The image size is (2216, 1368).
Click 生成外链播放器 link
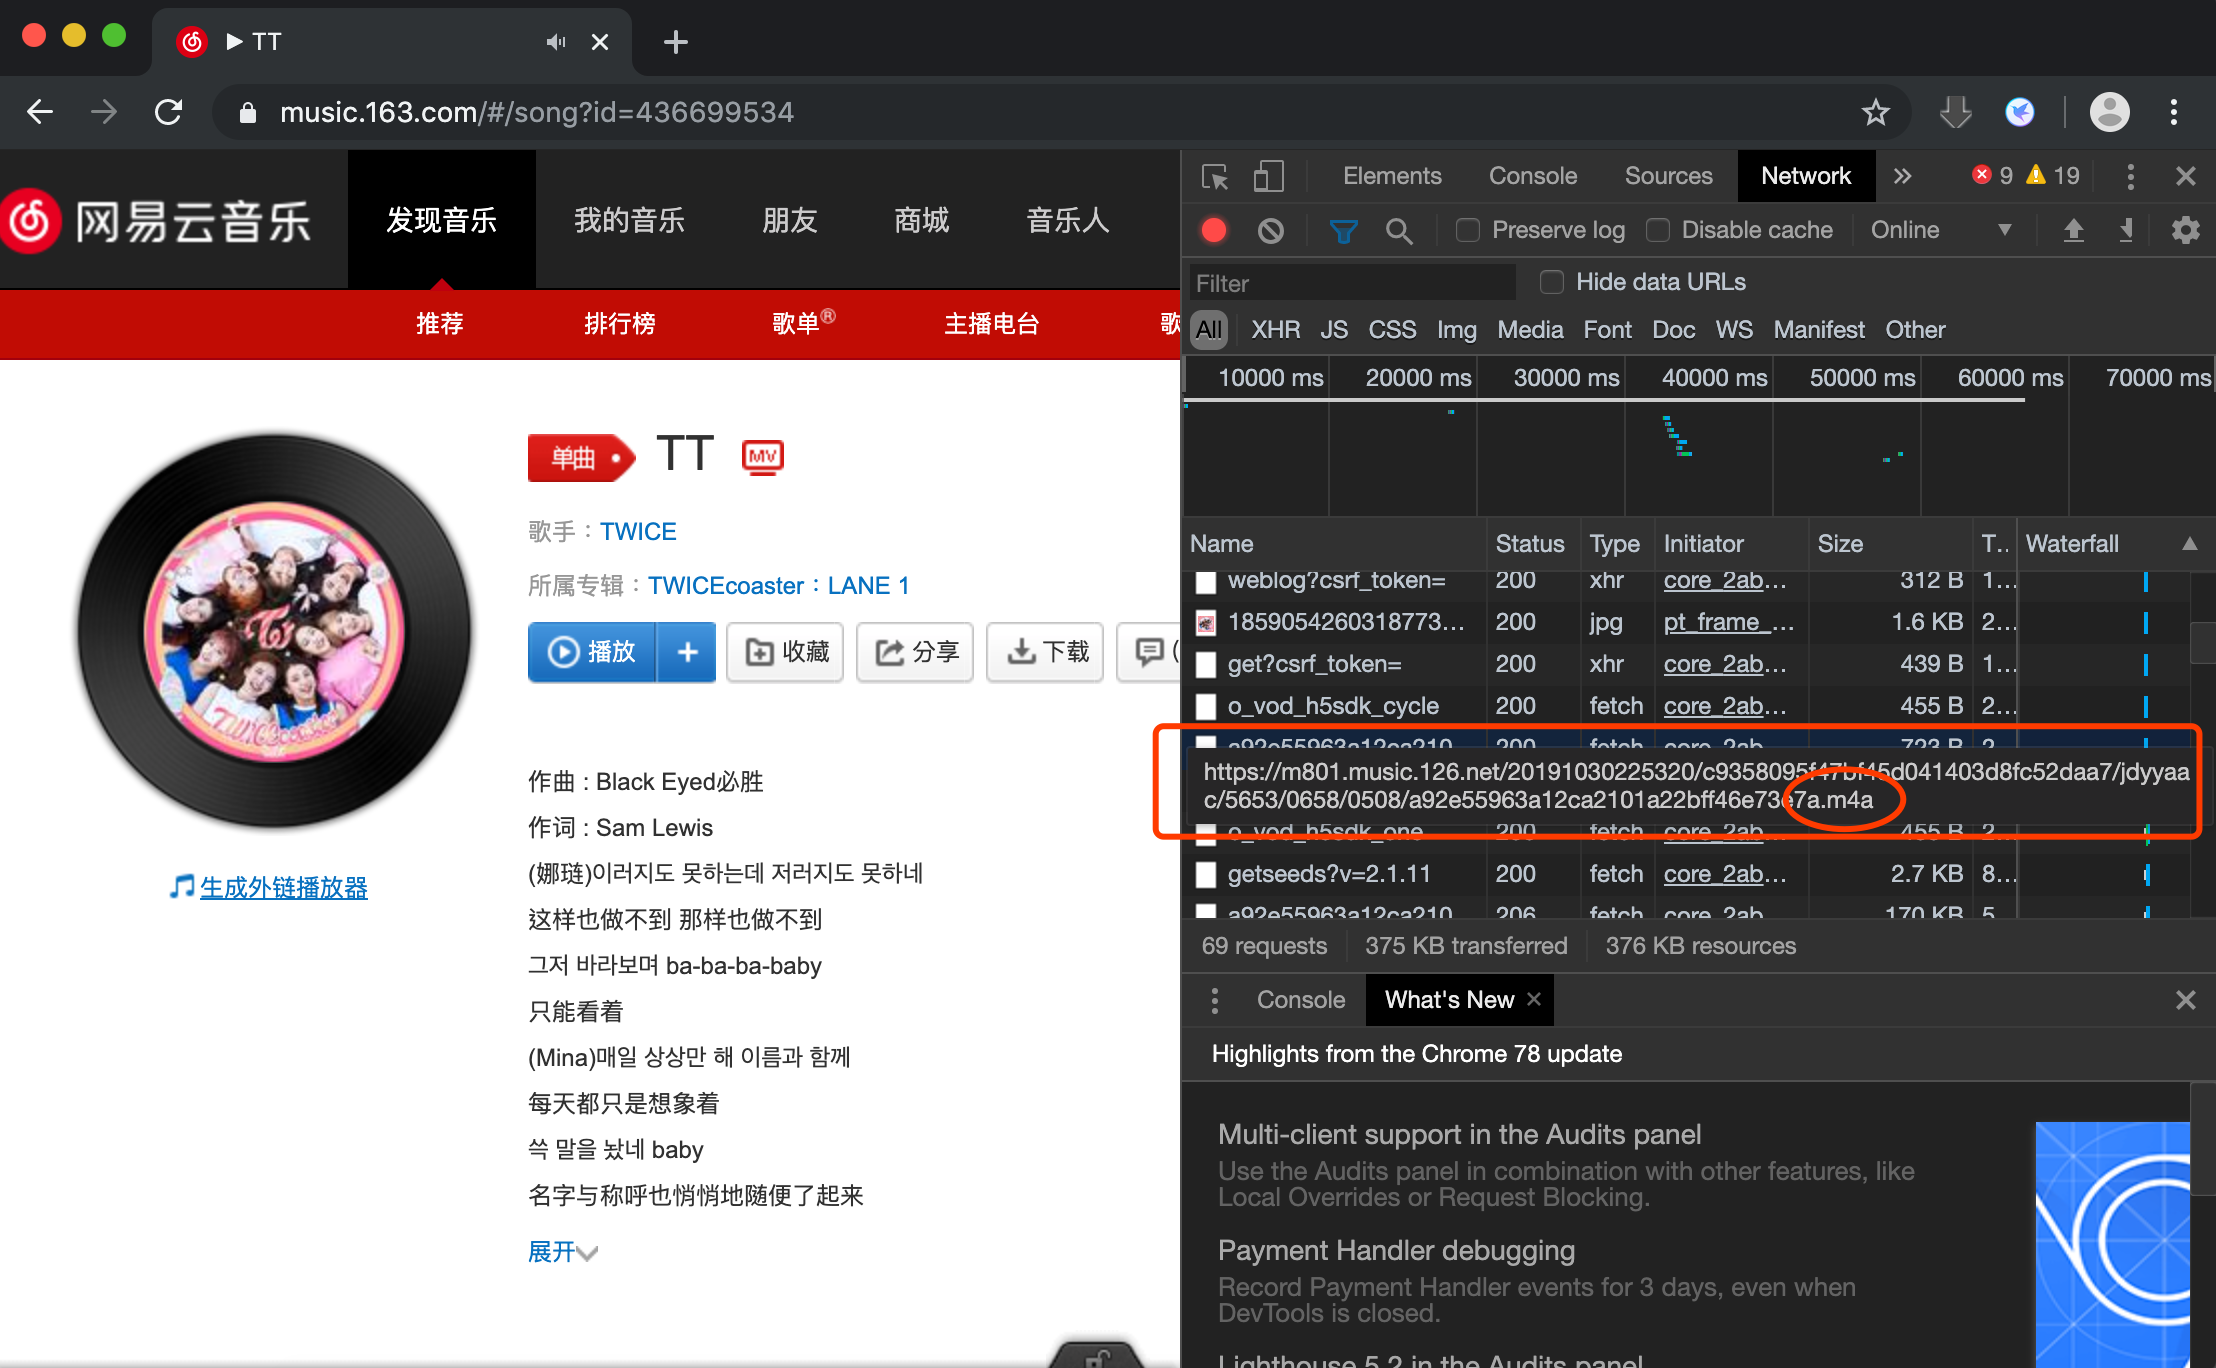coord(283,888)
